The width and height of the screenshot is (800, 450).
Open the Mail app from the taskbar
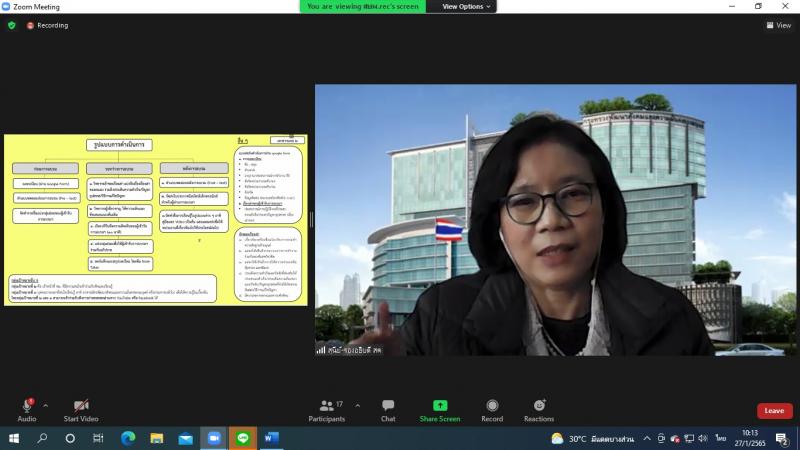pyautogui.click(x=186, y=438)
